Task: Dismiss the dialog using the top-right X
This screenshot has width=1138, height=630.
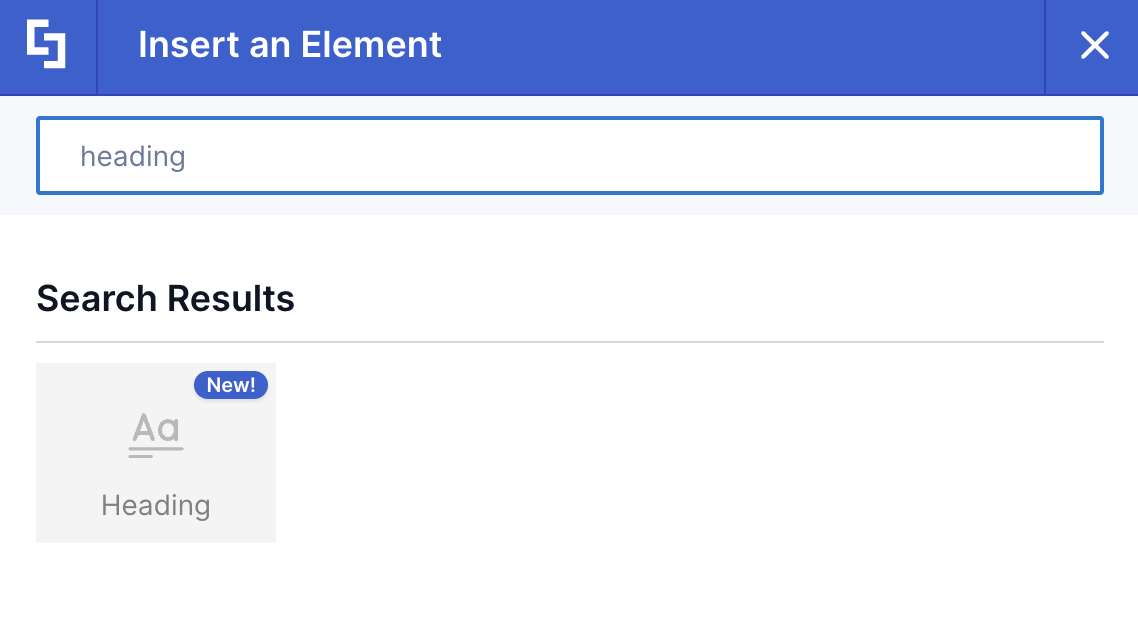Action: [1094, 45]
